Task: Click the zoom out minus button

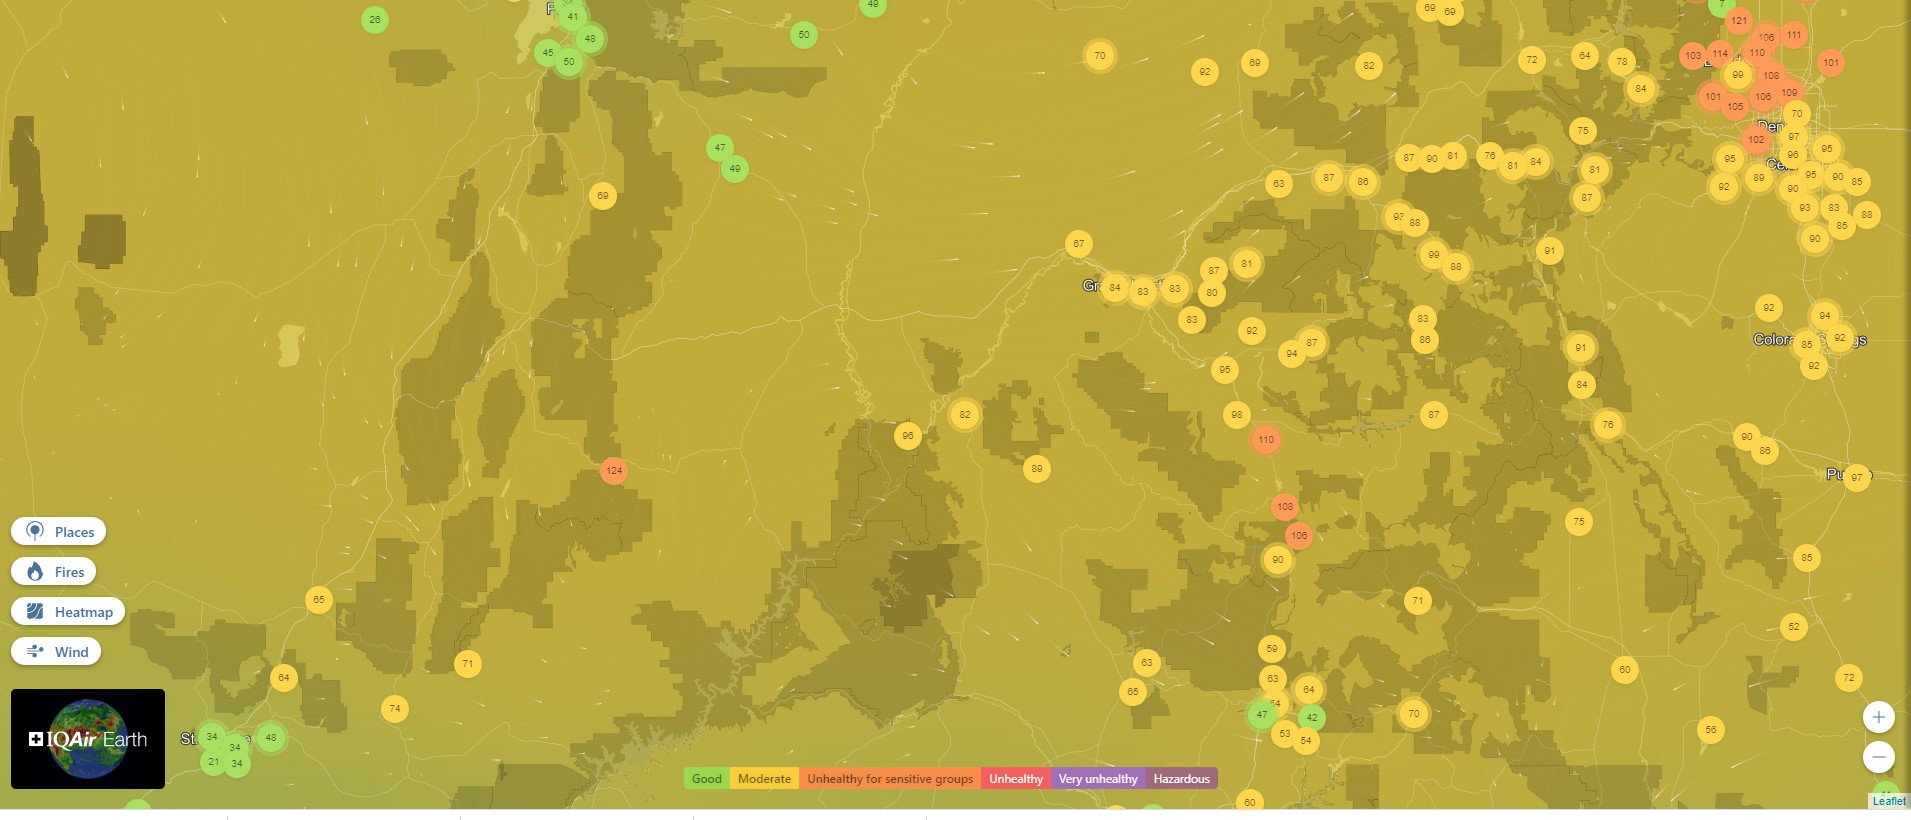Action: (1878, 757)
